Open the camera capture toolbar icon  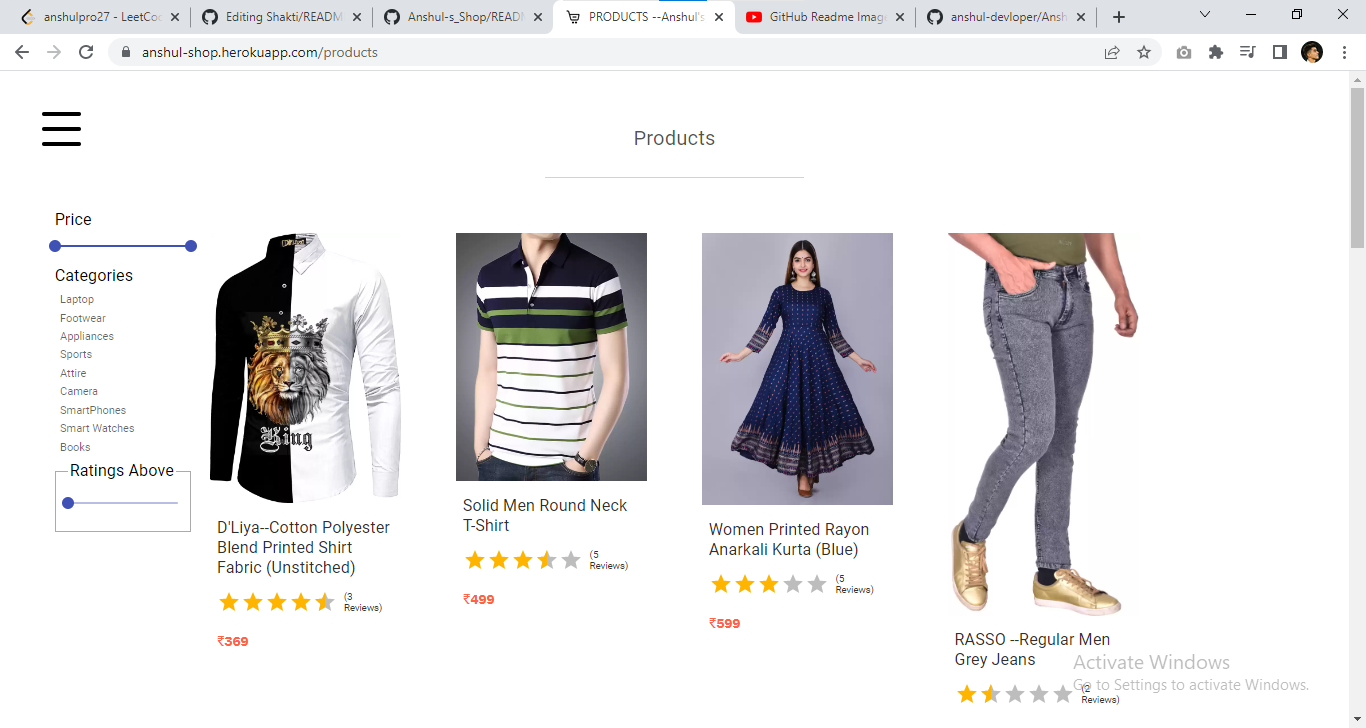(1183, 52)
